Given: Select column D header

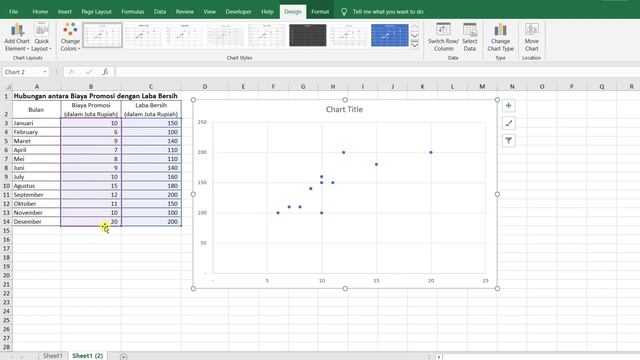Looking at the screenshot, I should 205,87.
